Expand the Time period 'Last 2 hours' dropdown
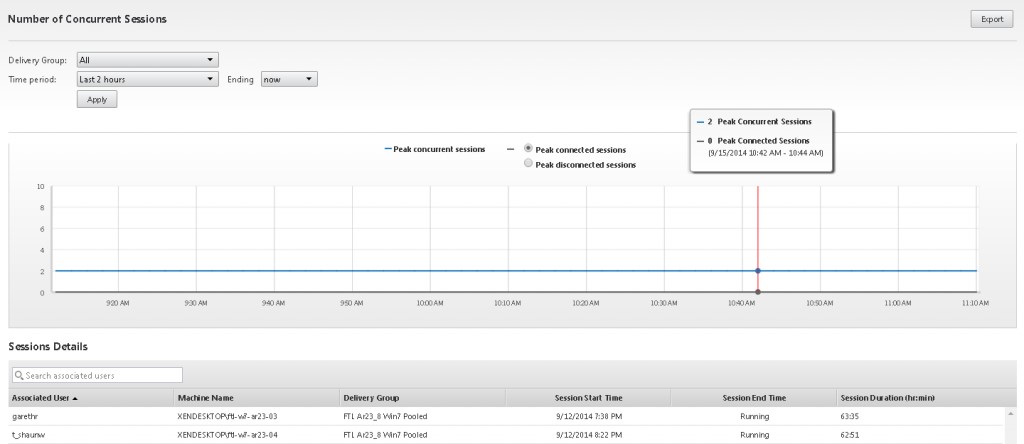1024x444 pixels. (148, 79)
